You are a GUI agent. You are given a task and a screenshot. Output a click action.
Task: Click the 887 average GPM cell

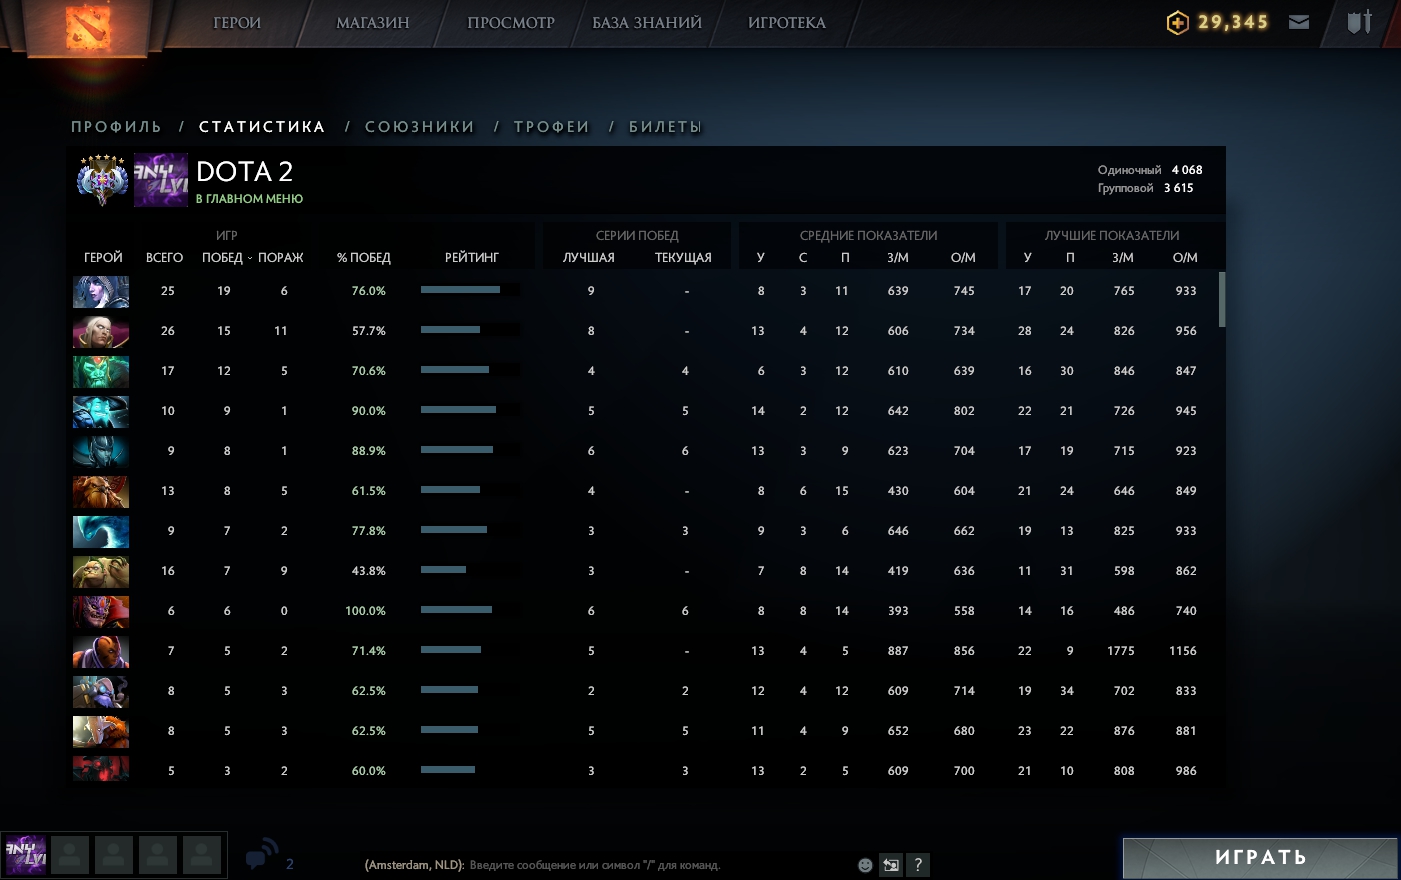[898, 651]
